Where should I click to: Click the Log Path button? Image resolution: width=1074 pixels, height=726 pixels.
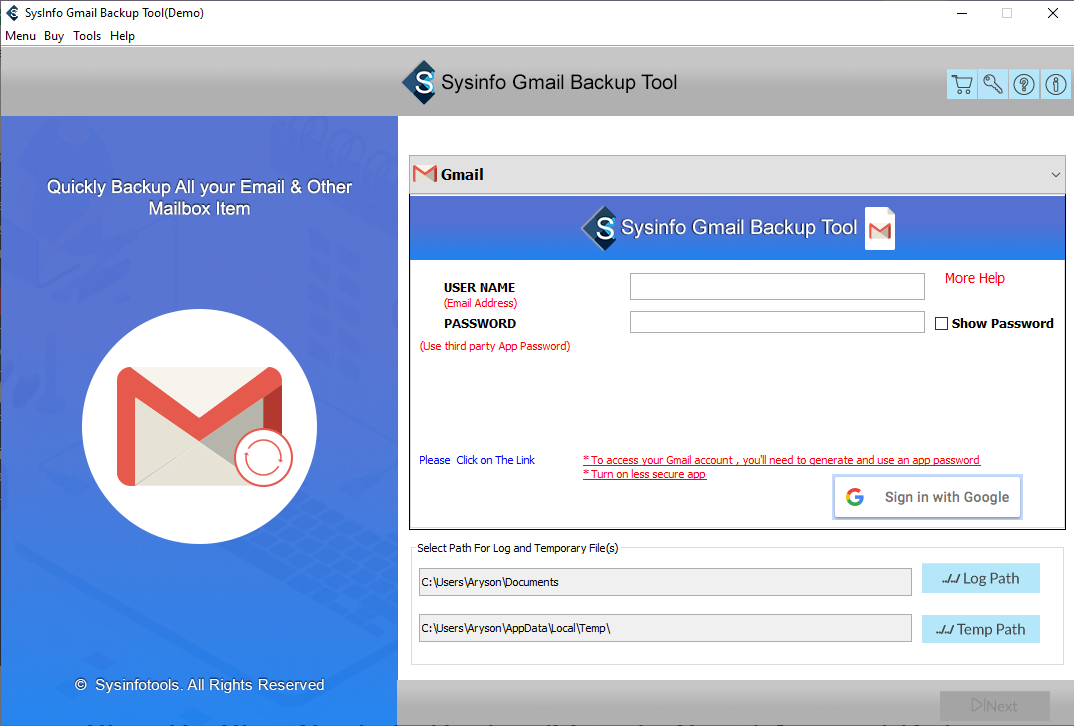[x=981, y=578]
